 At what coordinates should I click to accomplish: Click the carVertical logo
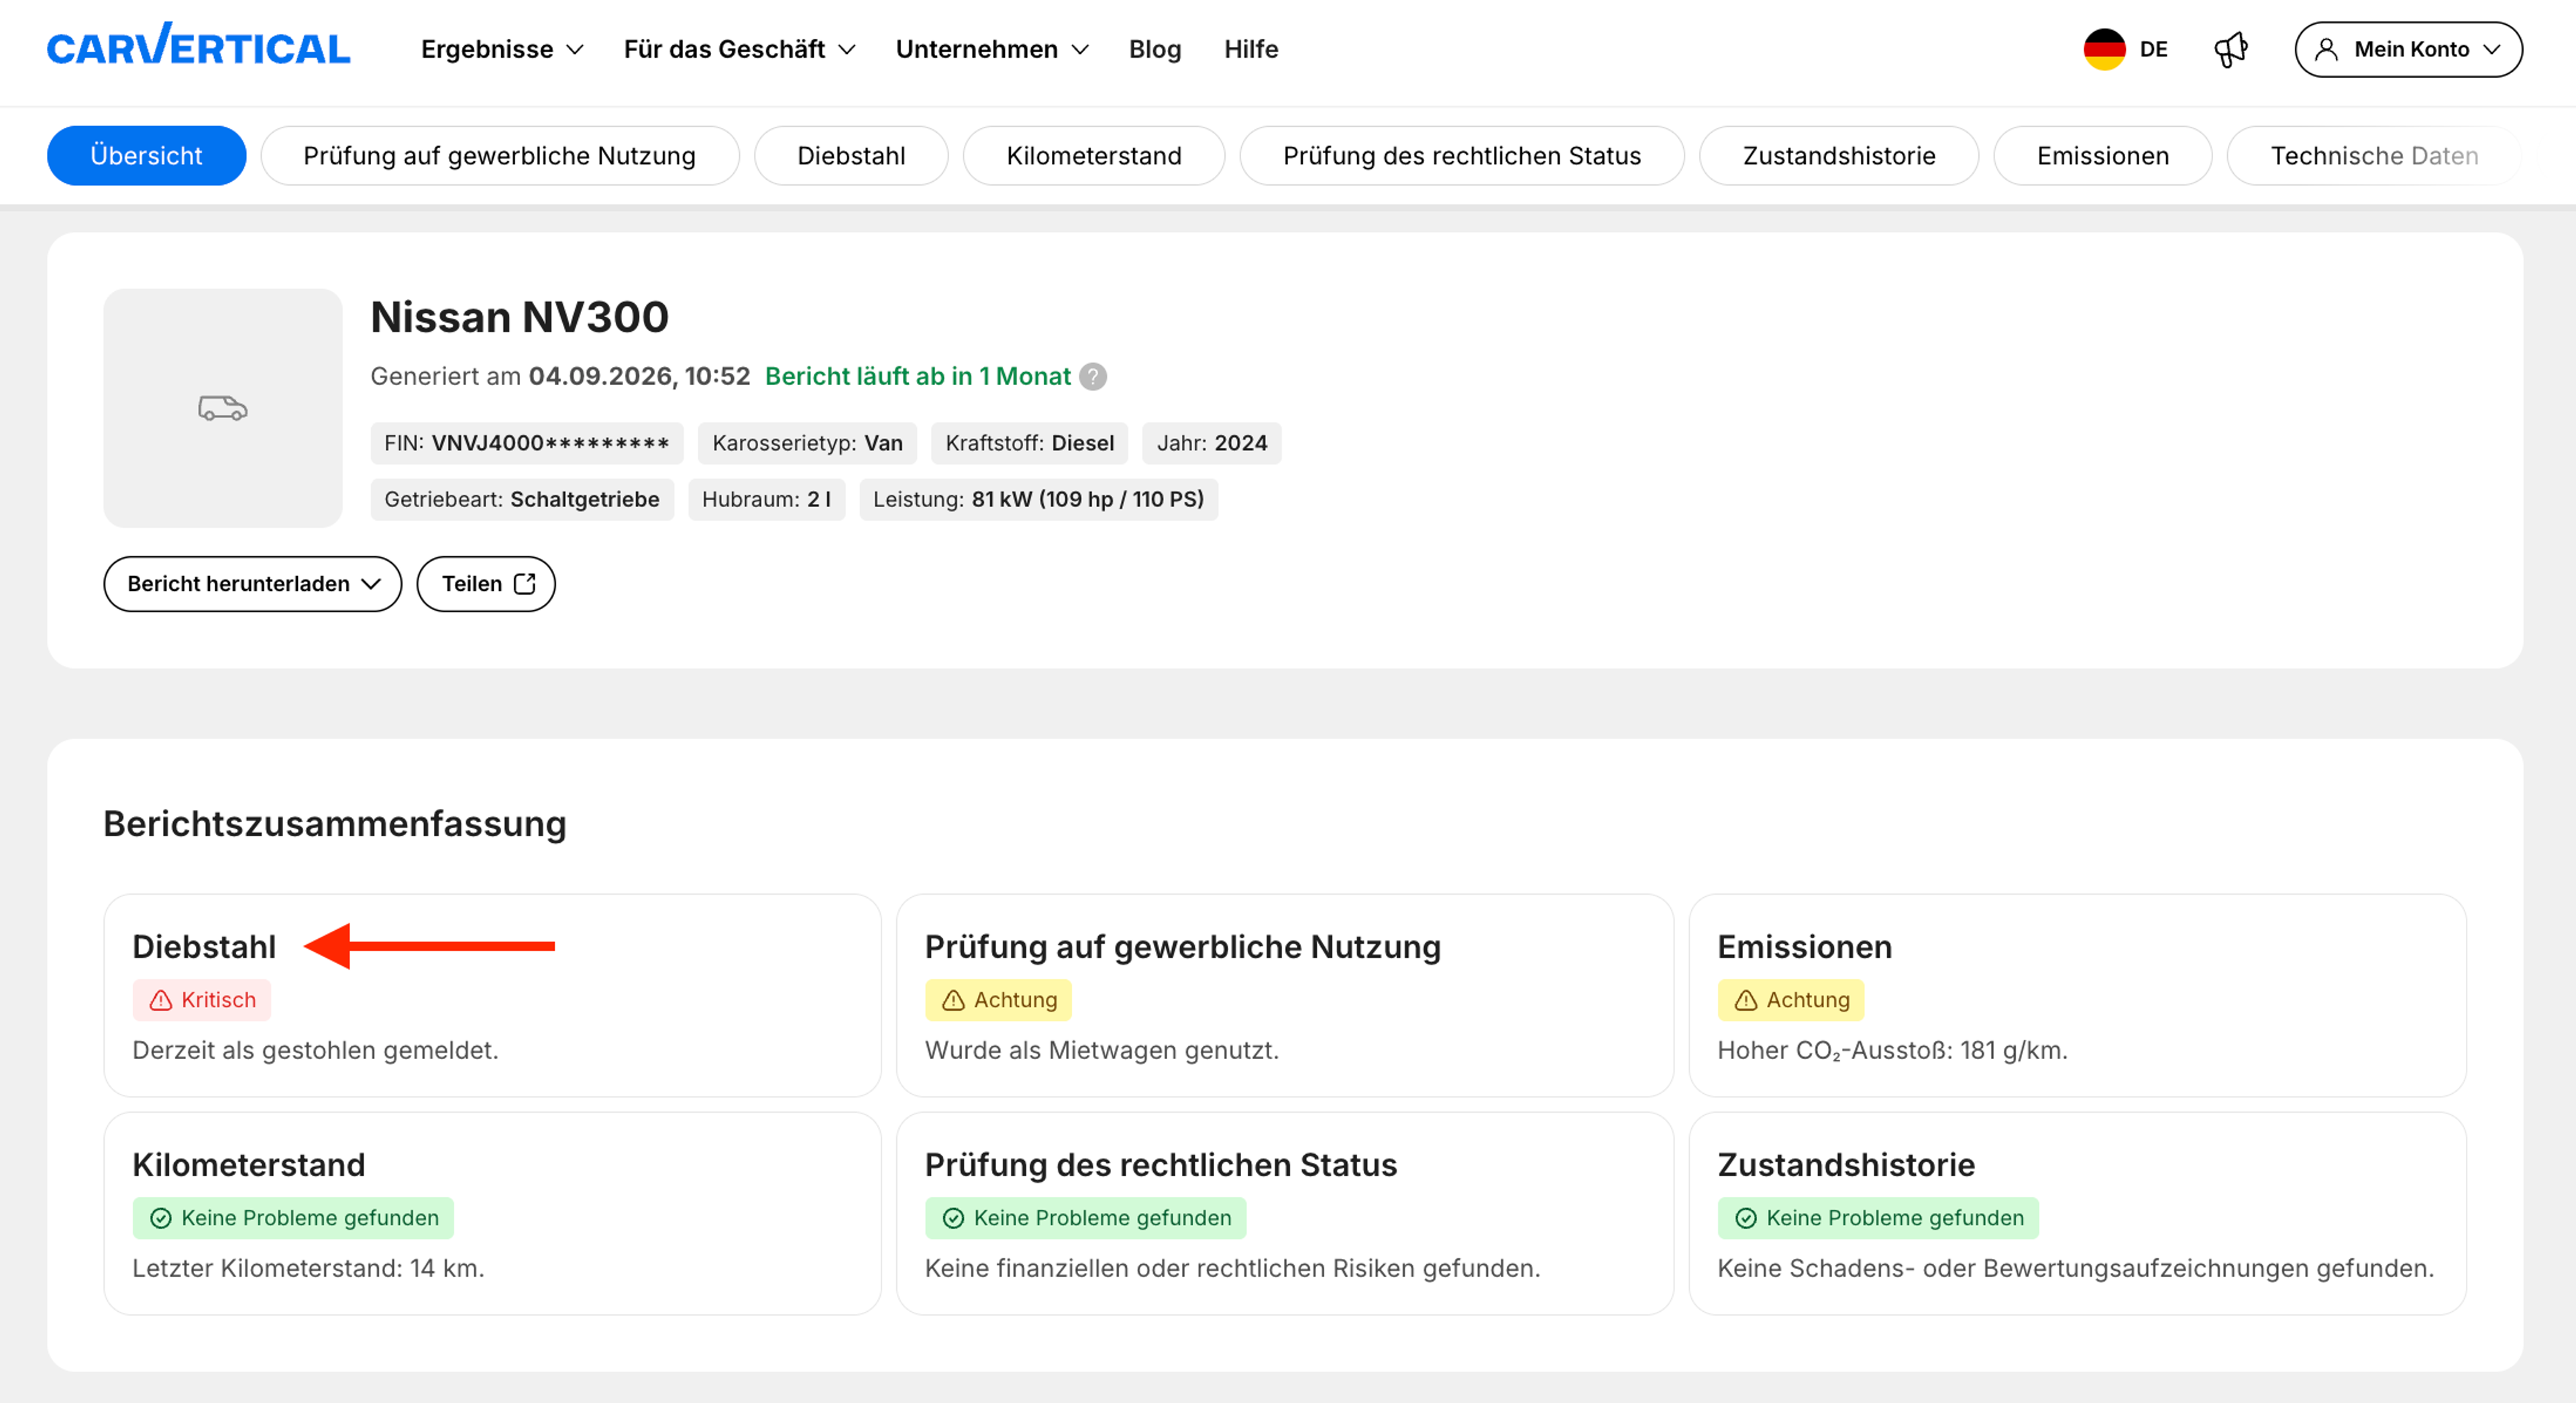[198, 46]
